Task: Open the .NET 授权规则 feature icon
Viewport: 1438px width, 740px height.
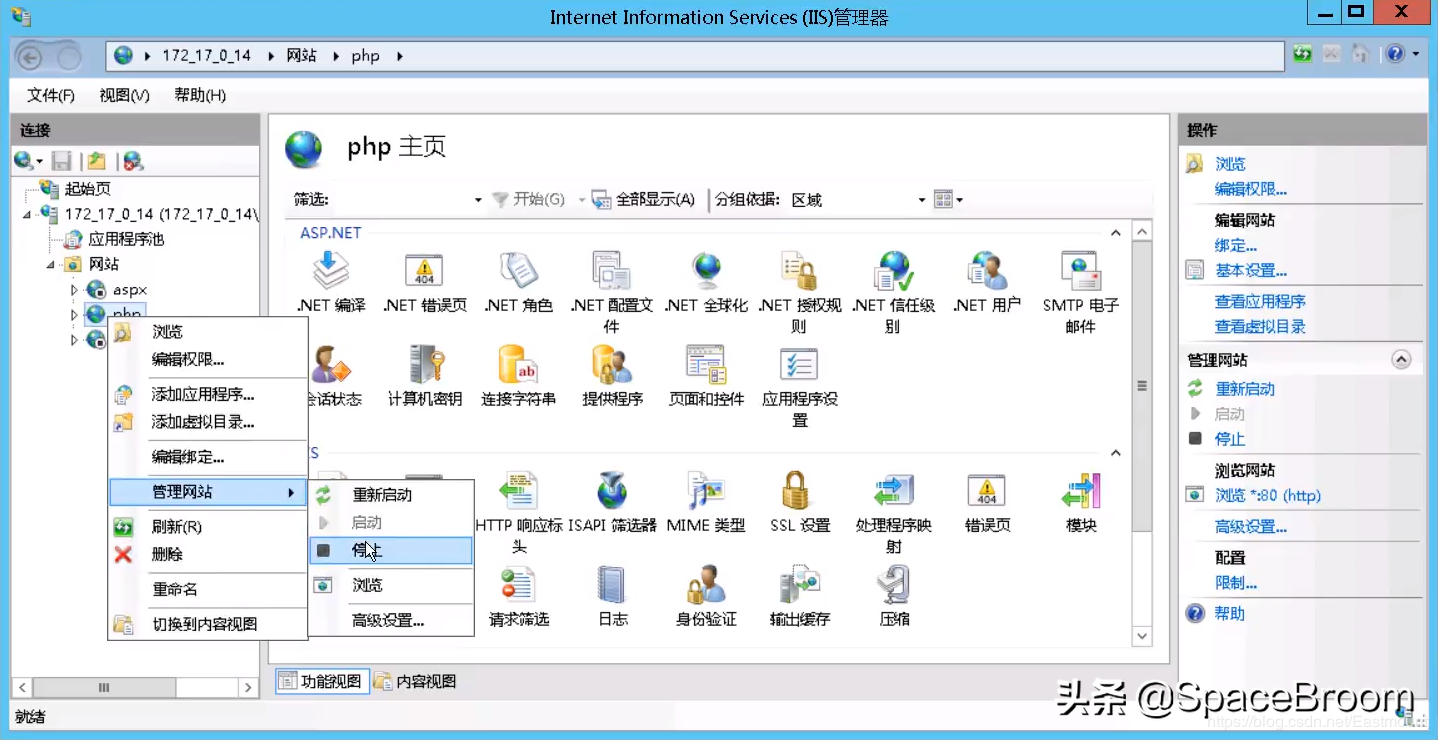Action: (799, 270)
